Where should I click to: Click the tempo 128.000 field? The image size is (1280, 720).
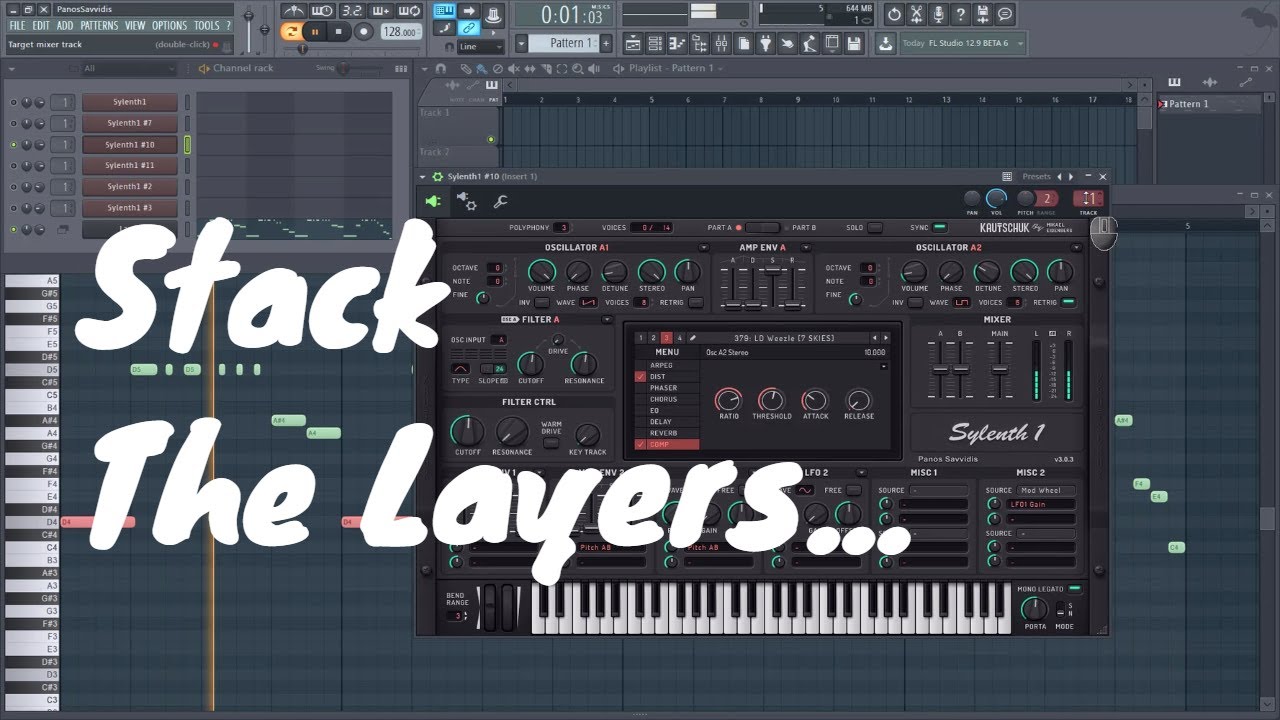click(399, 32)
